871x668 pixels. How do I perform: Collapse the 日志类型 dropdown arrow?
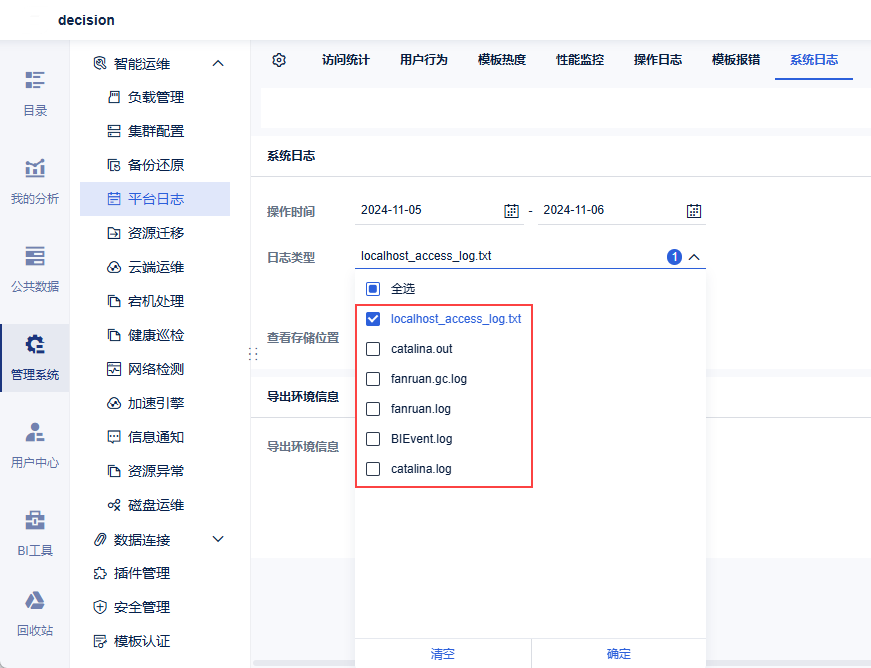pyautogui.click(x=694, y=257)
